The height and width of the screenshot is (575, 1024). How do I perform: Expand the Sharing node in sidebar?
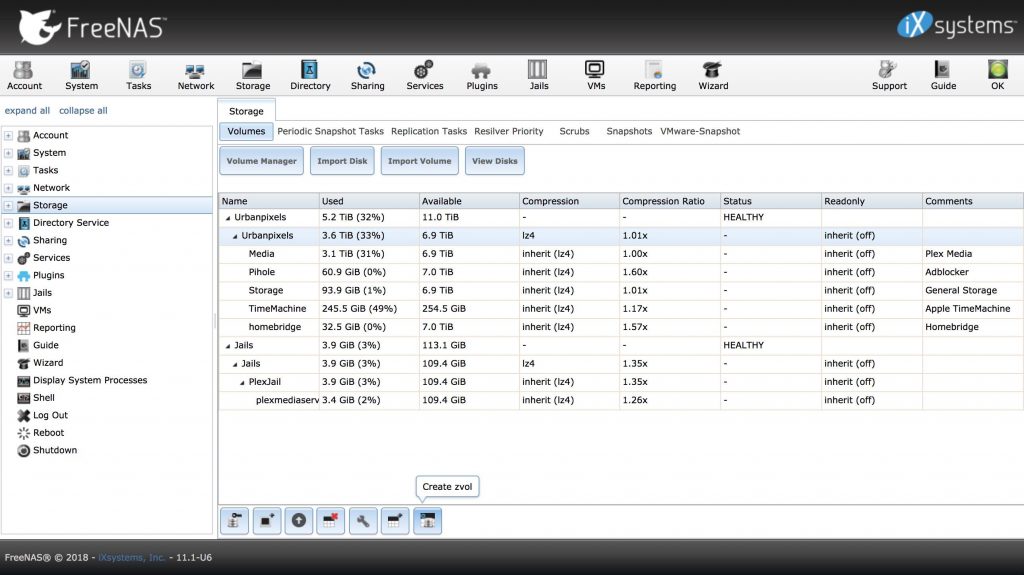[8, 240]
